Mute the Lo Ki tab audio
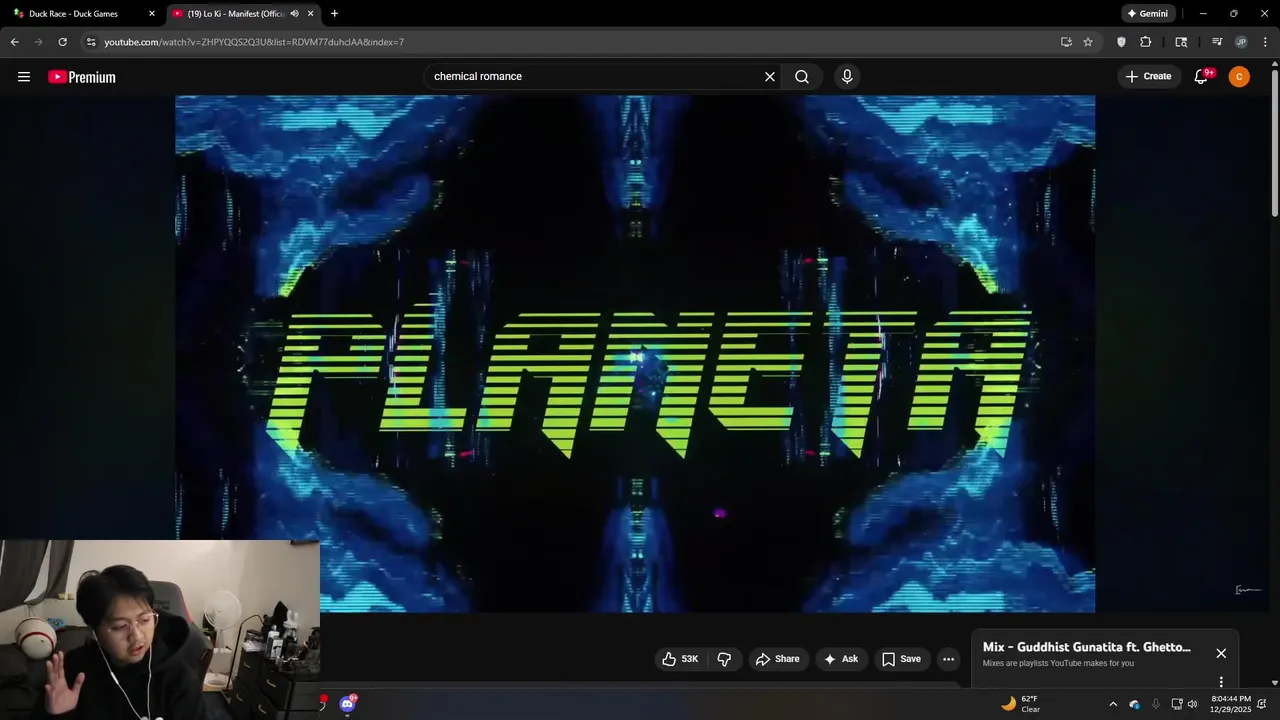 pos(295,14)
